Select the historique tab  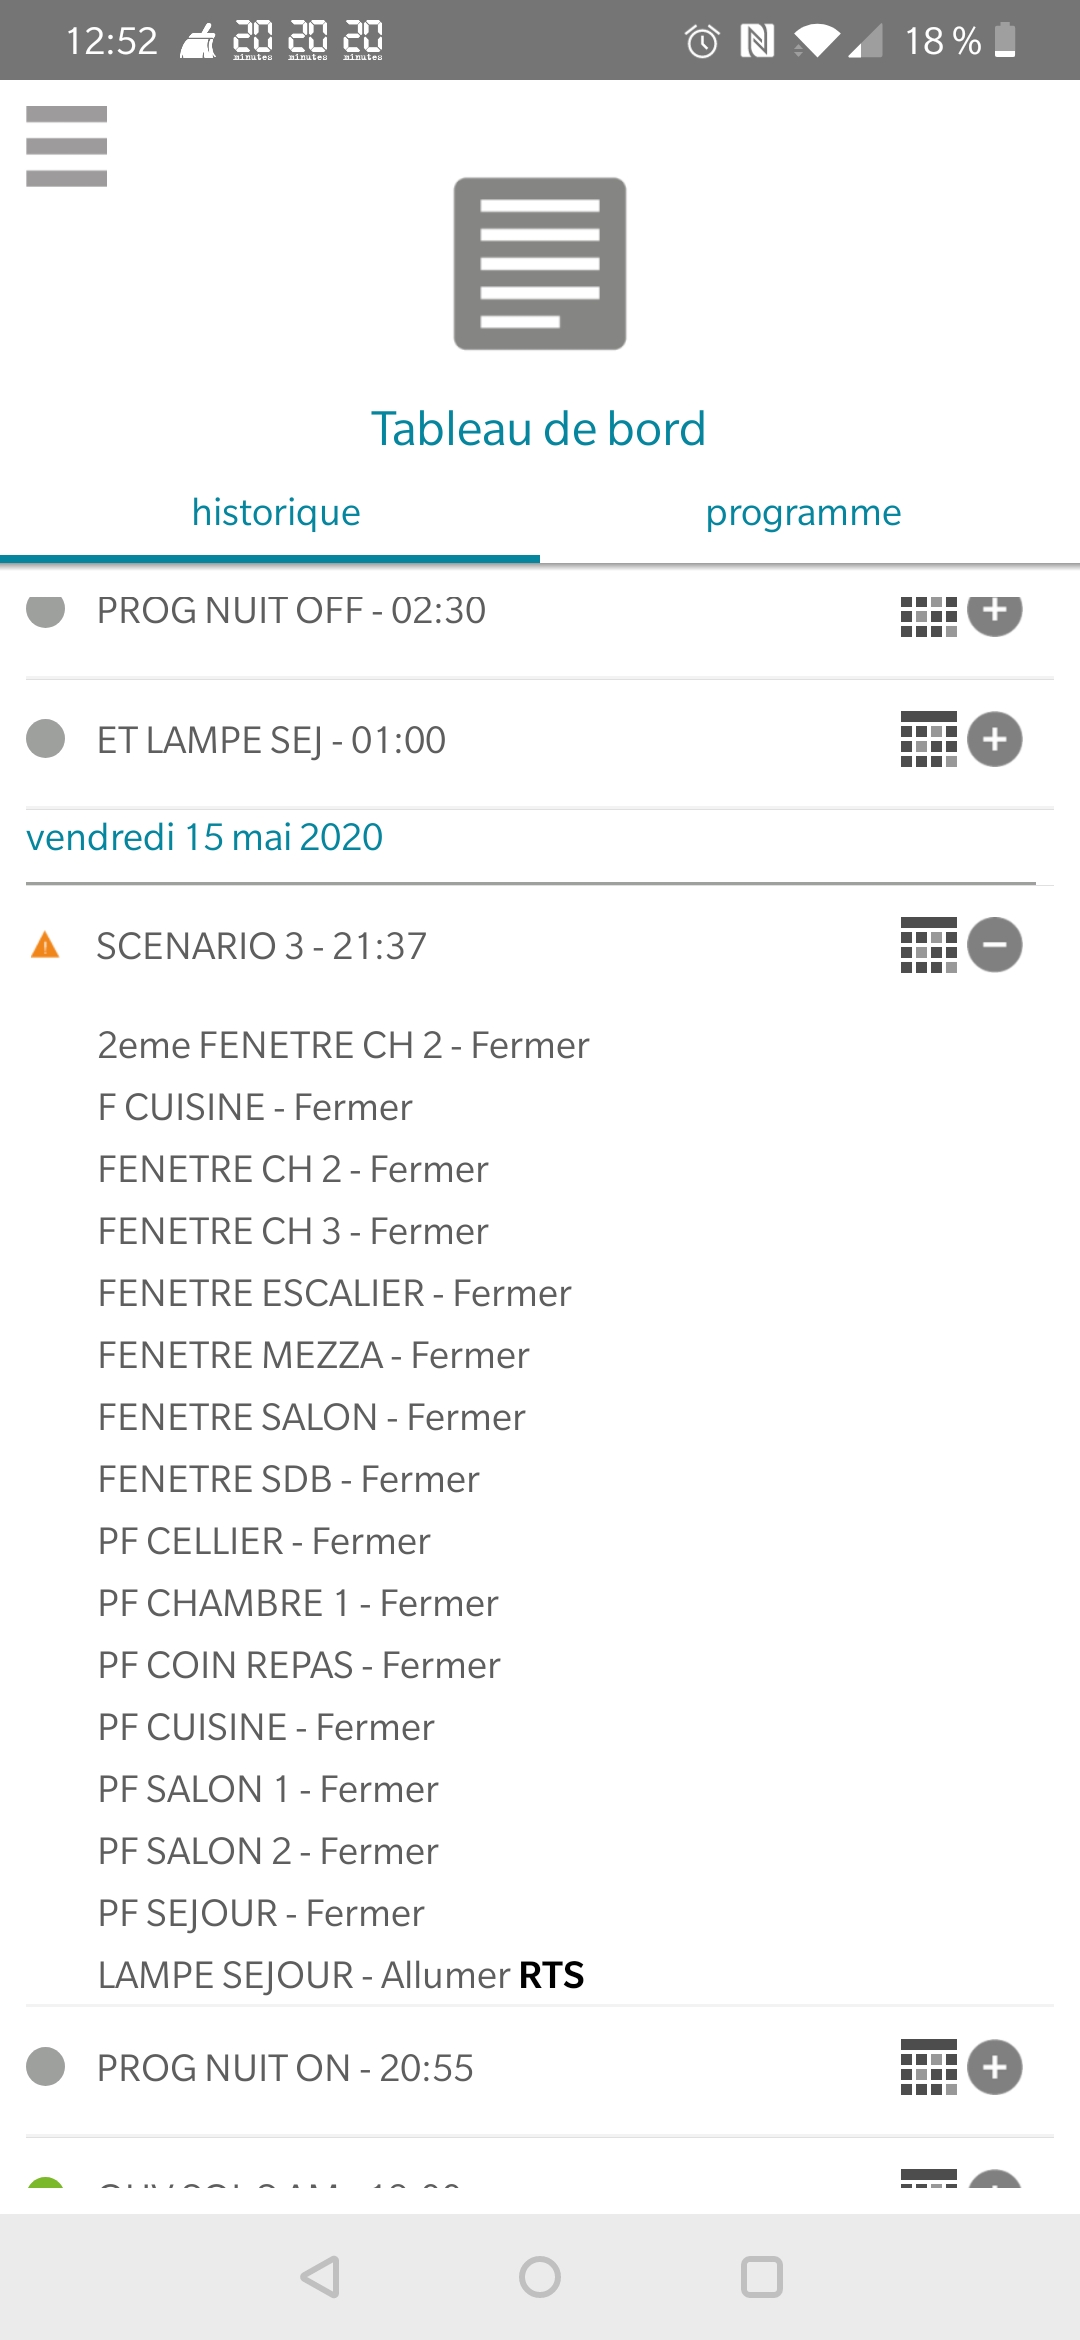pyautogui.click(x=276, y=513)
